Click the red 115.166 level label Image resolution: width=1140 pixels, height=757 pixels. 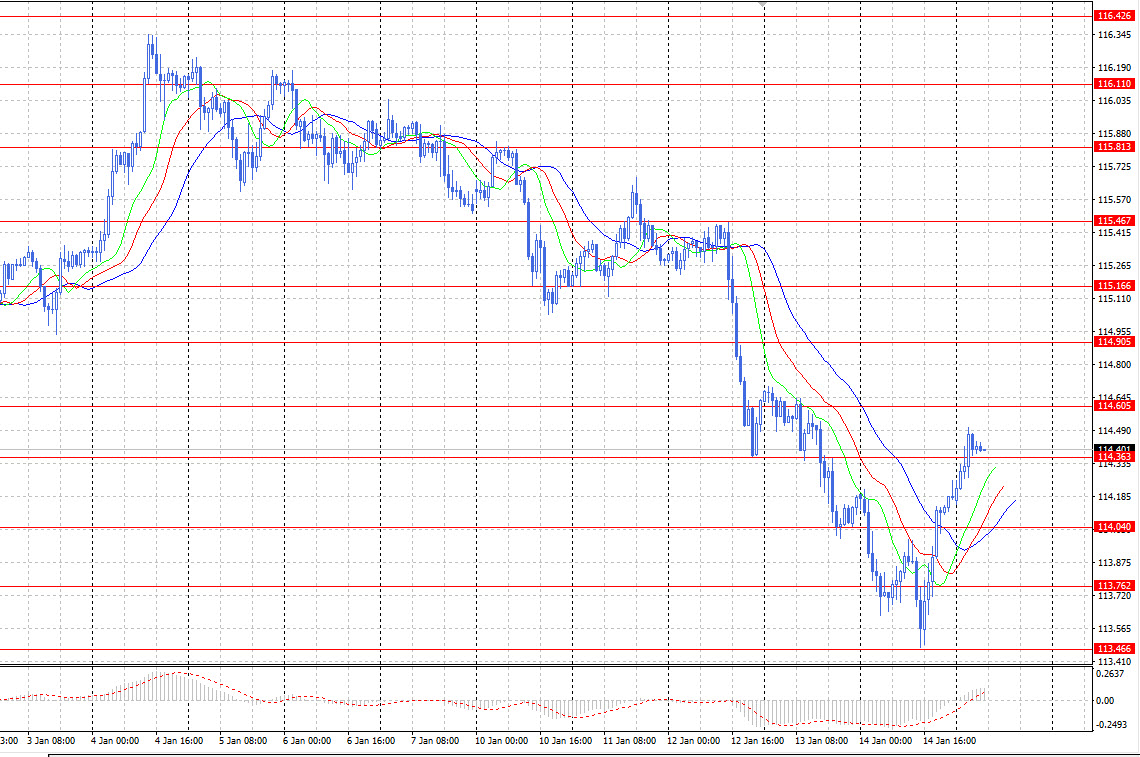click(1114, 287)
